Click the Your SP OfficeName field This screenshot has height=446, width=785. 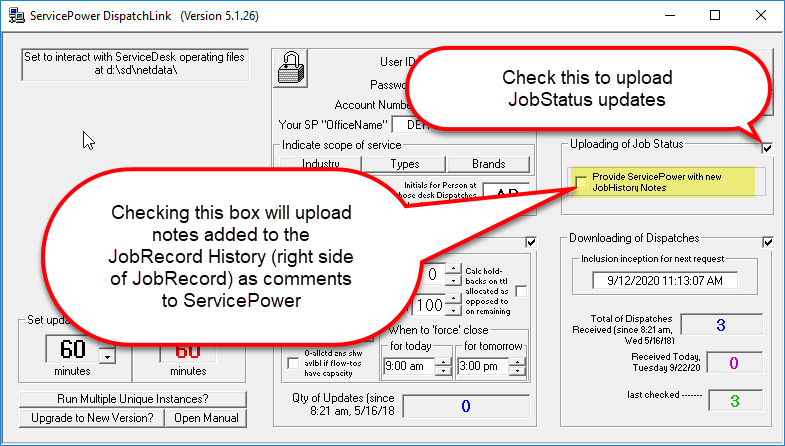click(411, 125)
